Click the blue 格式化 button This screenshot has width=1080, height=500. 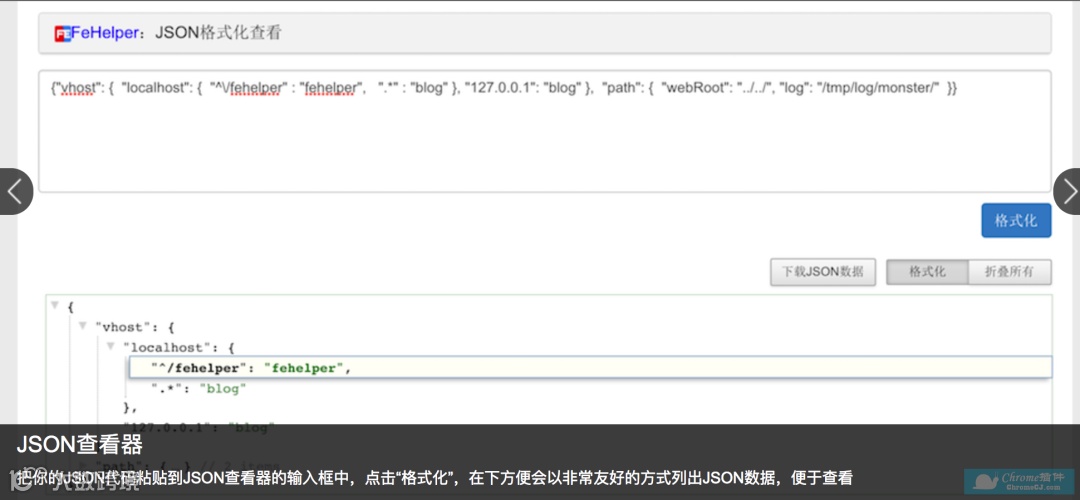[x=1016, y=220]
